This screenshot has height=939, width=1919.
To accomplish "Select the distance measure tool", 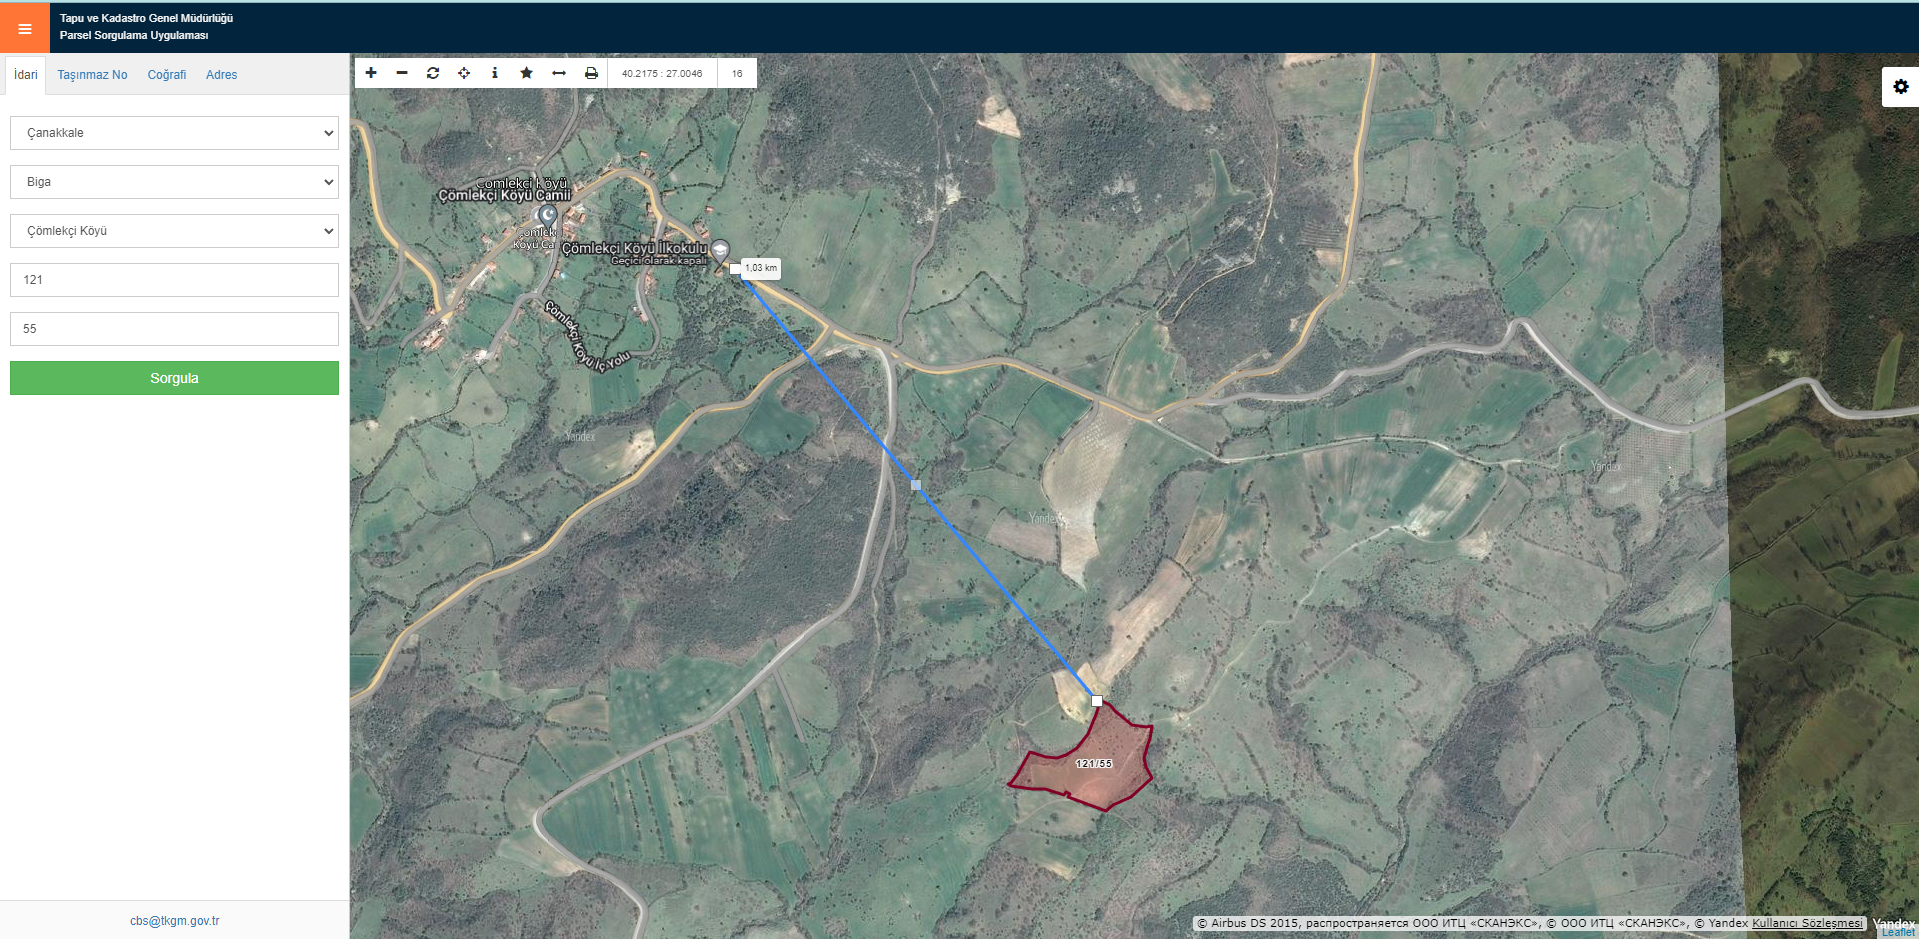I will pos(559,73).
